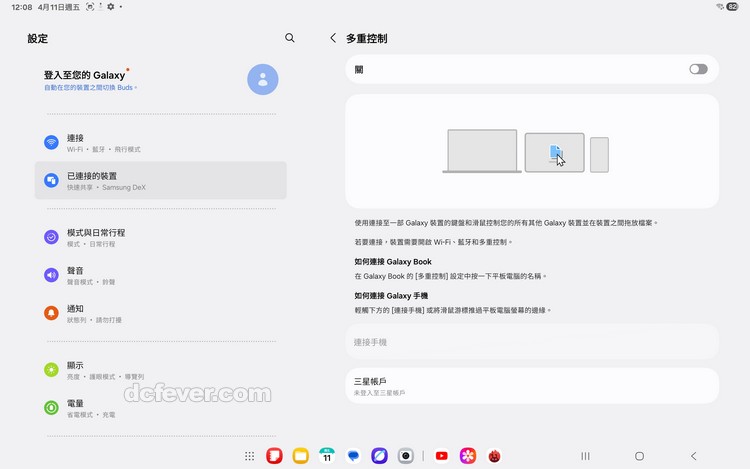This screenshot has width=750, height=469.
Task: Show recent apps navigation button
Action: [585, 456]
